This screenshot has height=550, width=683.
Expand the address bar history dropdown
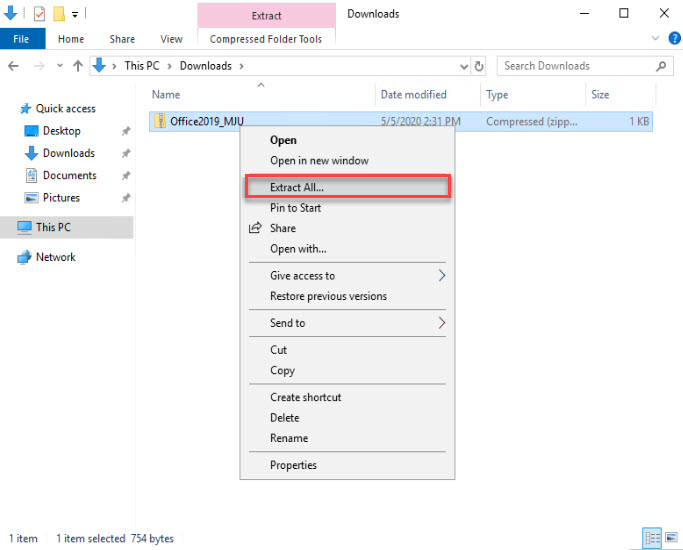[463, 66]
